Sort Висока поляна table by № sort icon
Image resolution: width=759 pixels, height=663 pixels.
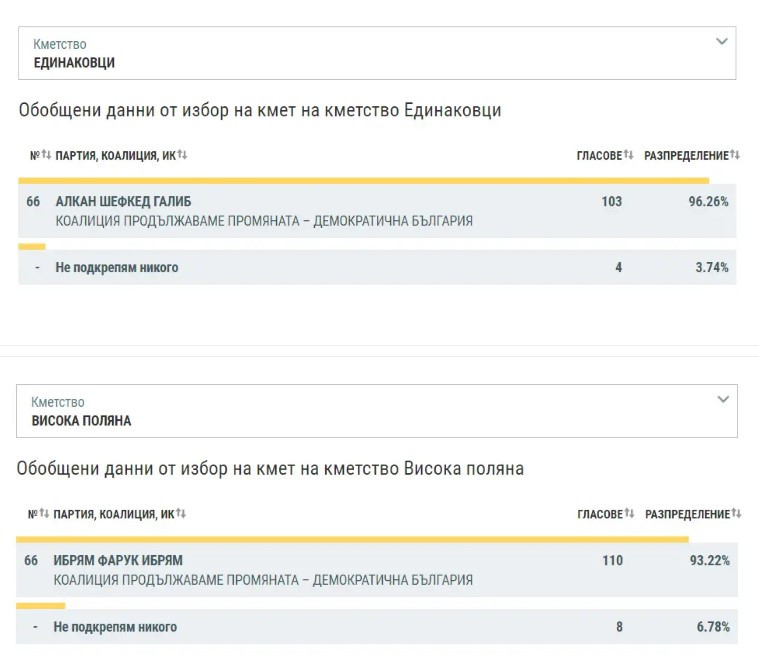(x=44, y=514)
